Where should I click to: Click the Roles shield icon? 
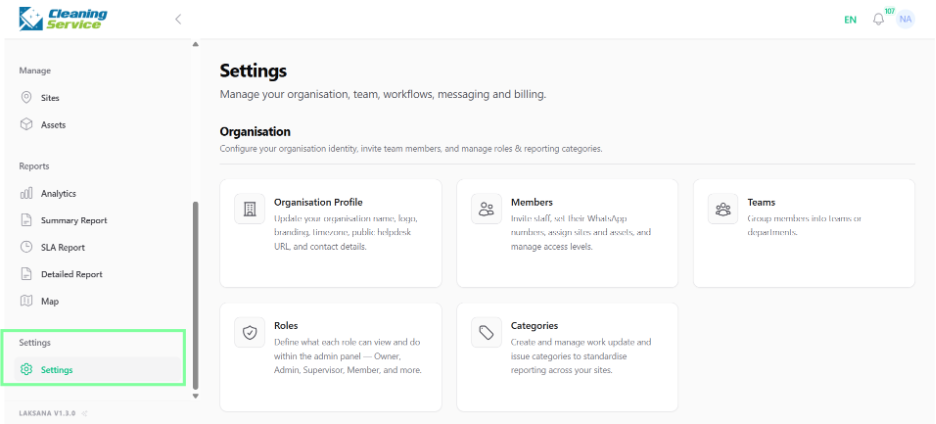tap(250, 332)
